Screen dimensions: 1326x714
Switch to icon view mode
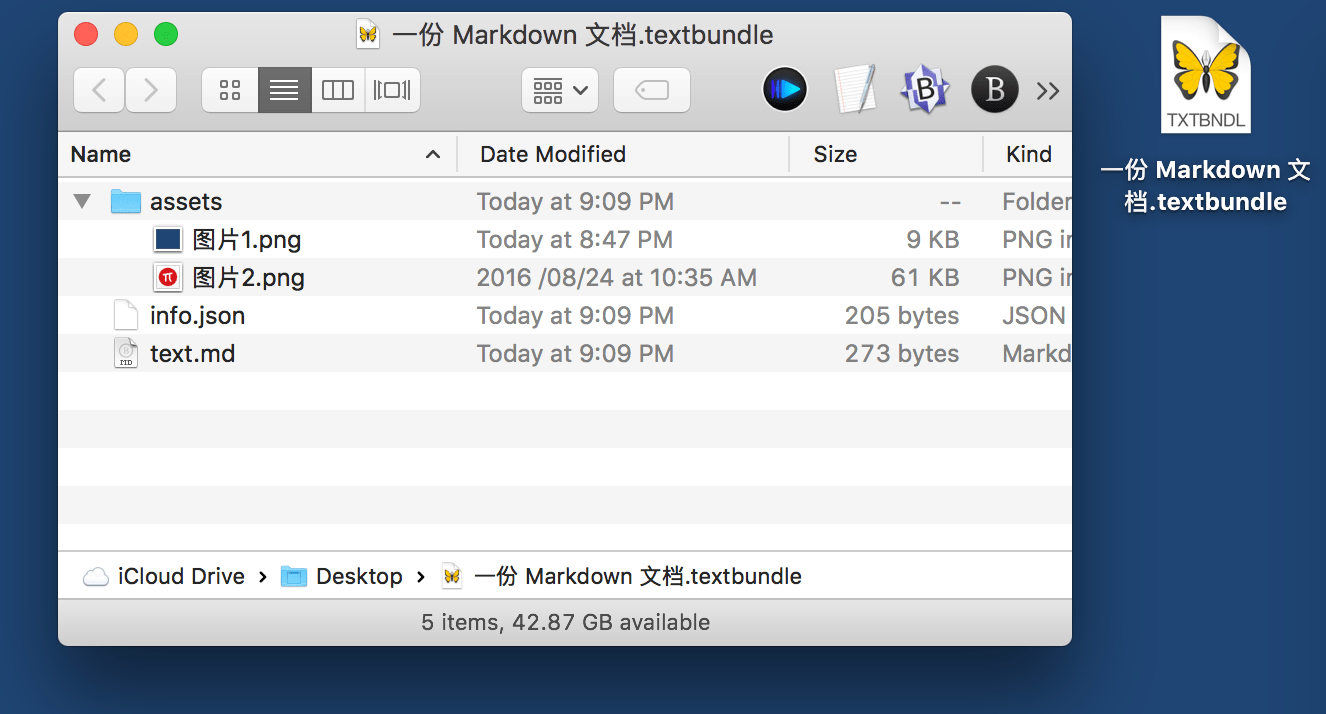point(230,91)
